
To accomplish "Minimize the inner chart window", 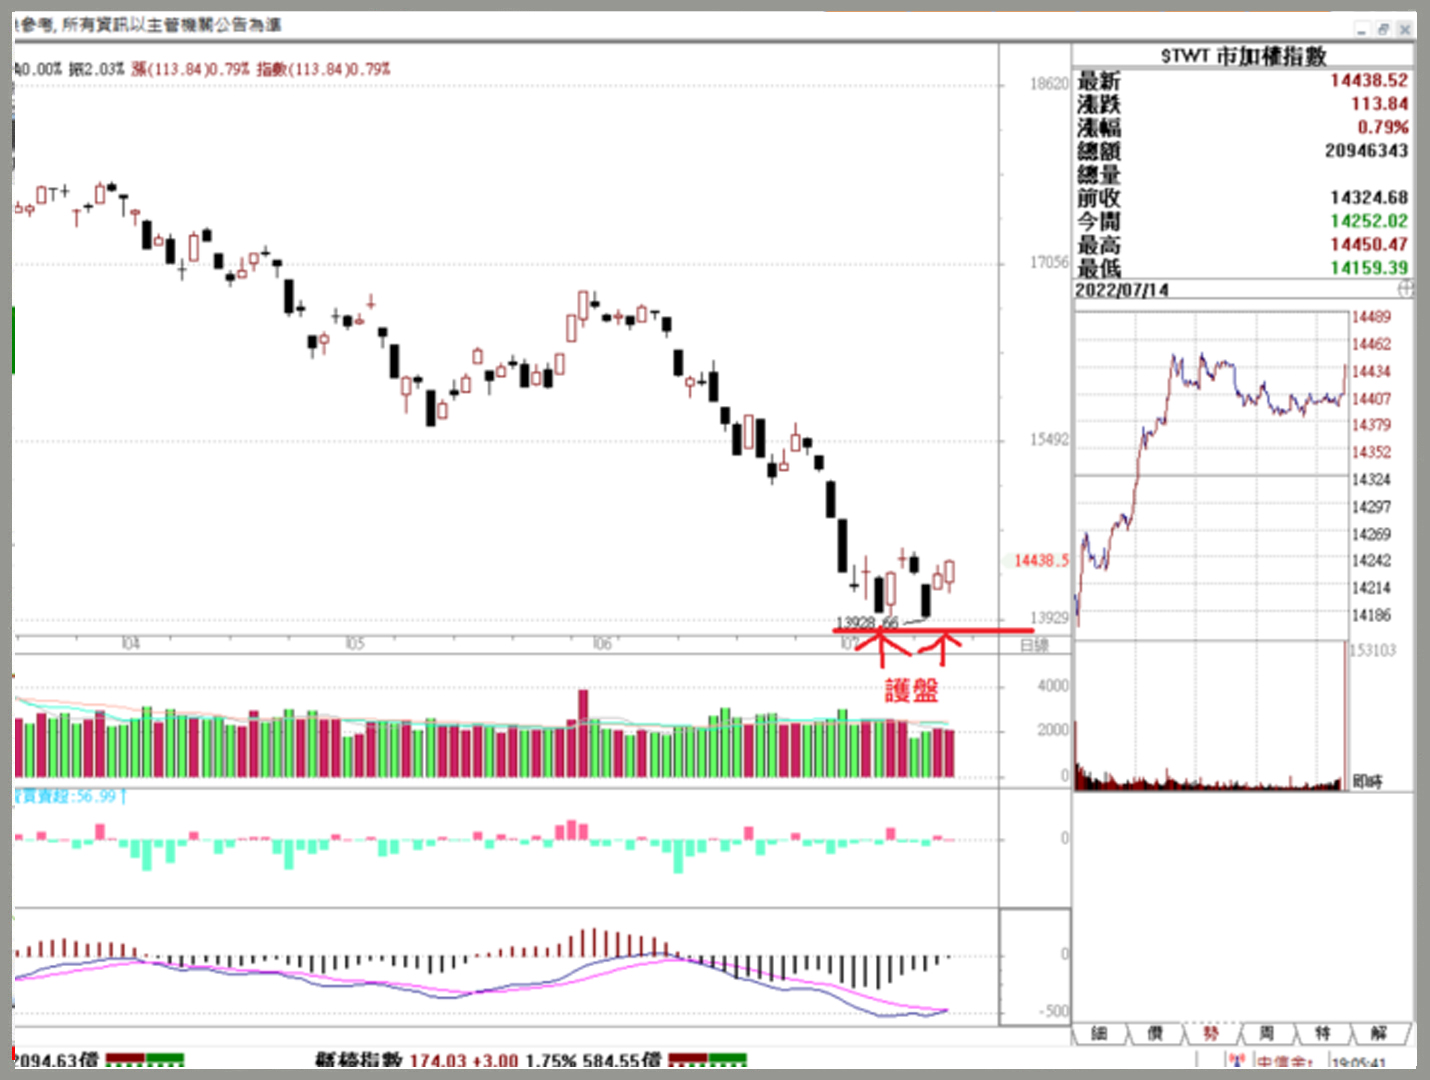I will click(x=1363, y=29).
